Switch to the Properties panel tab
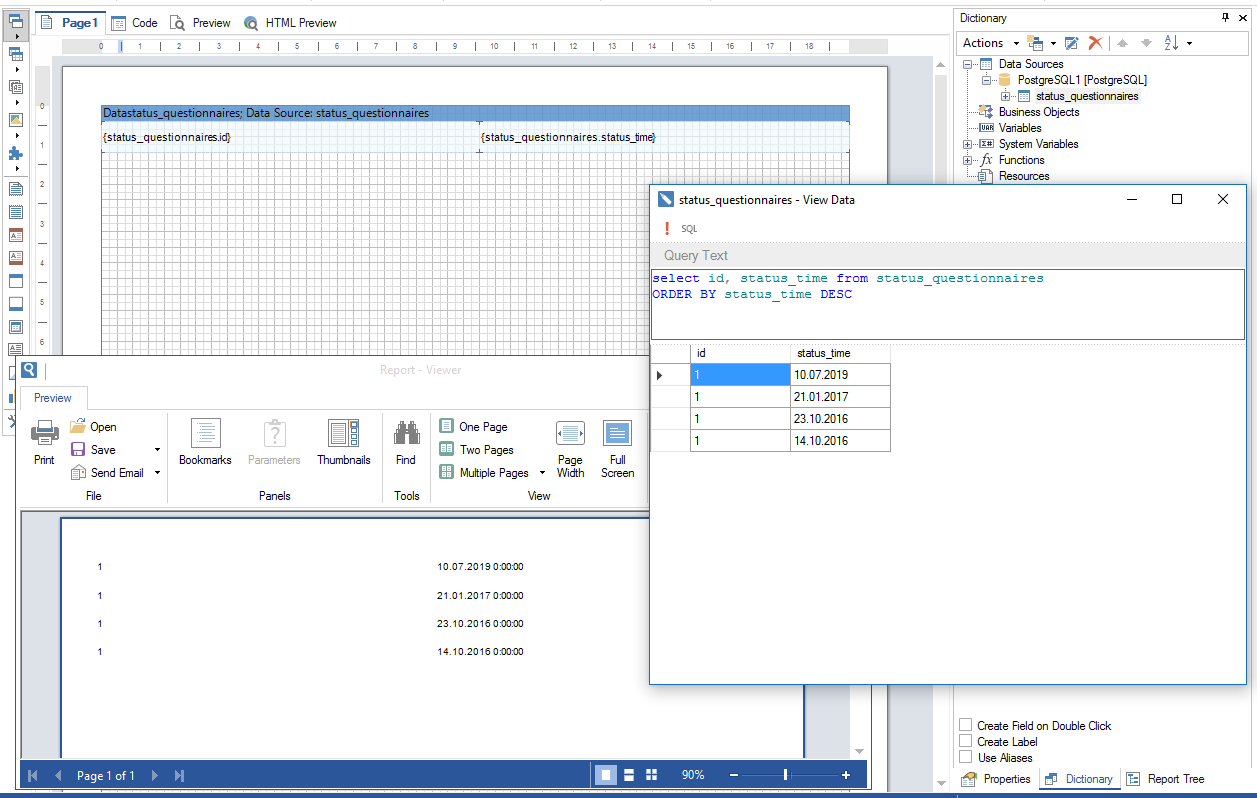Image resolution: width=1257 pixels, height=798 pixels. click(996, 779)
